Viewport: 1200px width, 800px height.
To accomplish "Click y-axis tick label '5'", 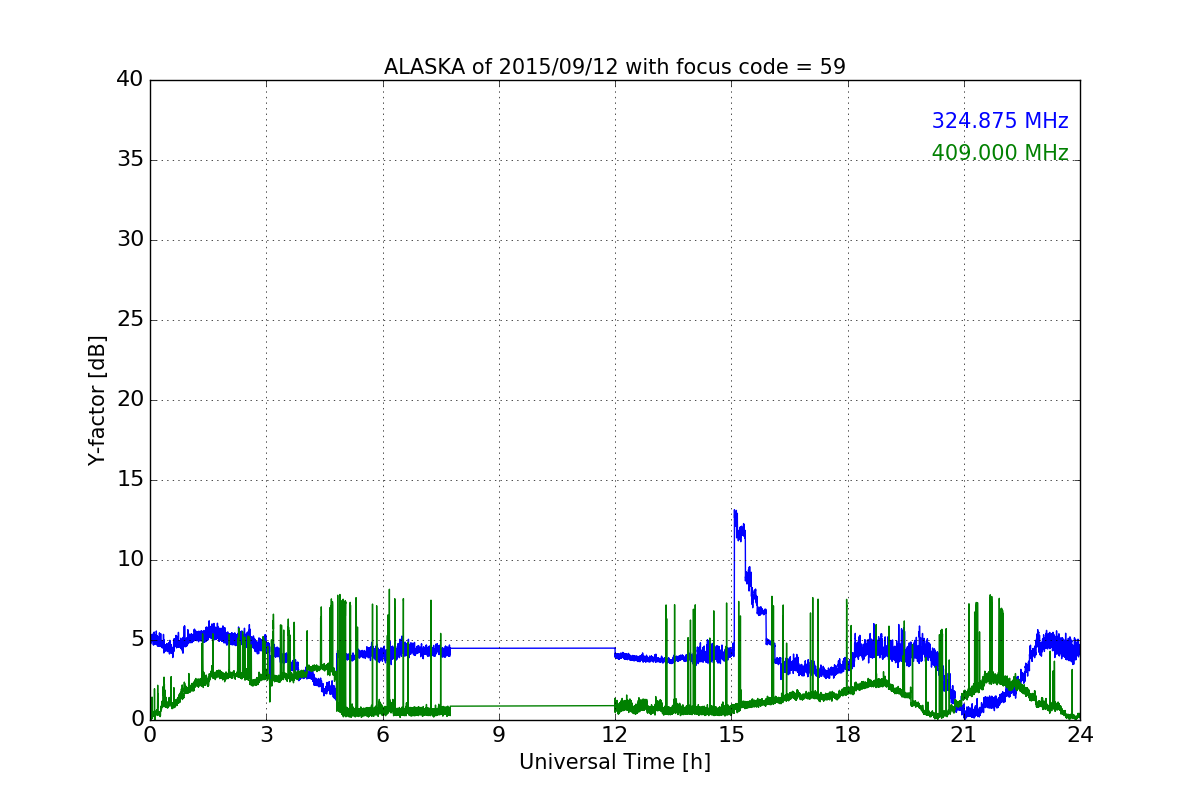I will (137, 640).
